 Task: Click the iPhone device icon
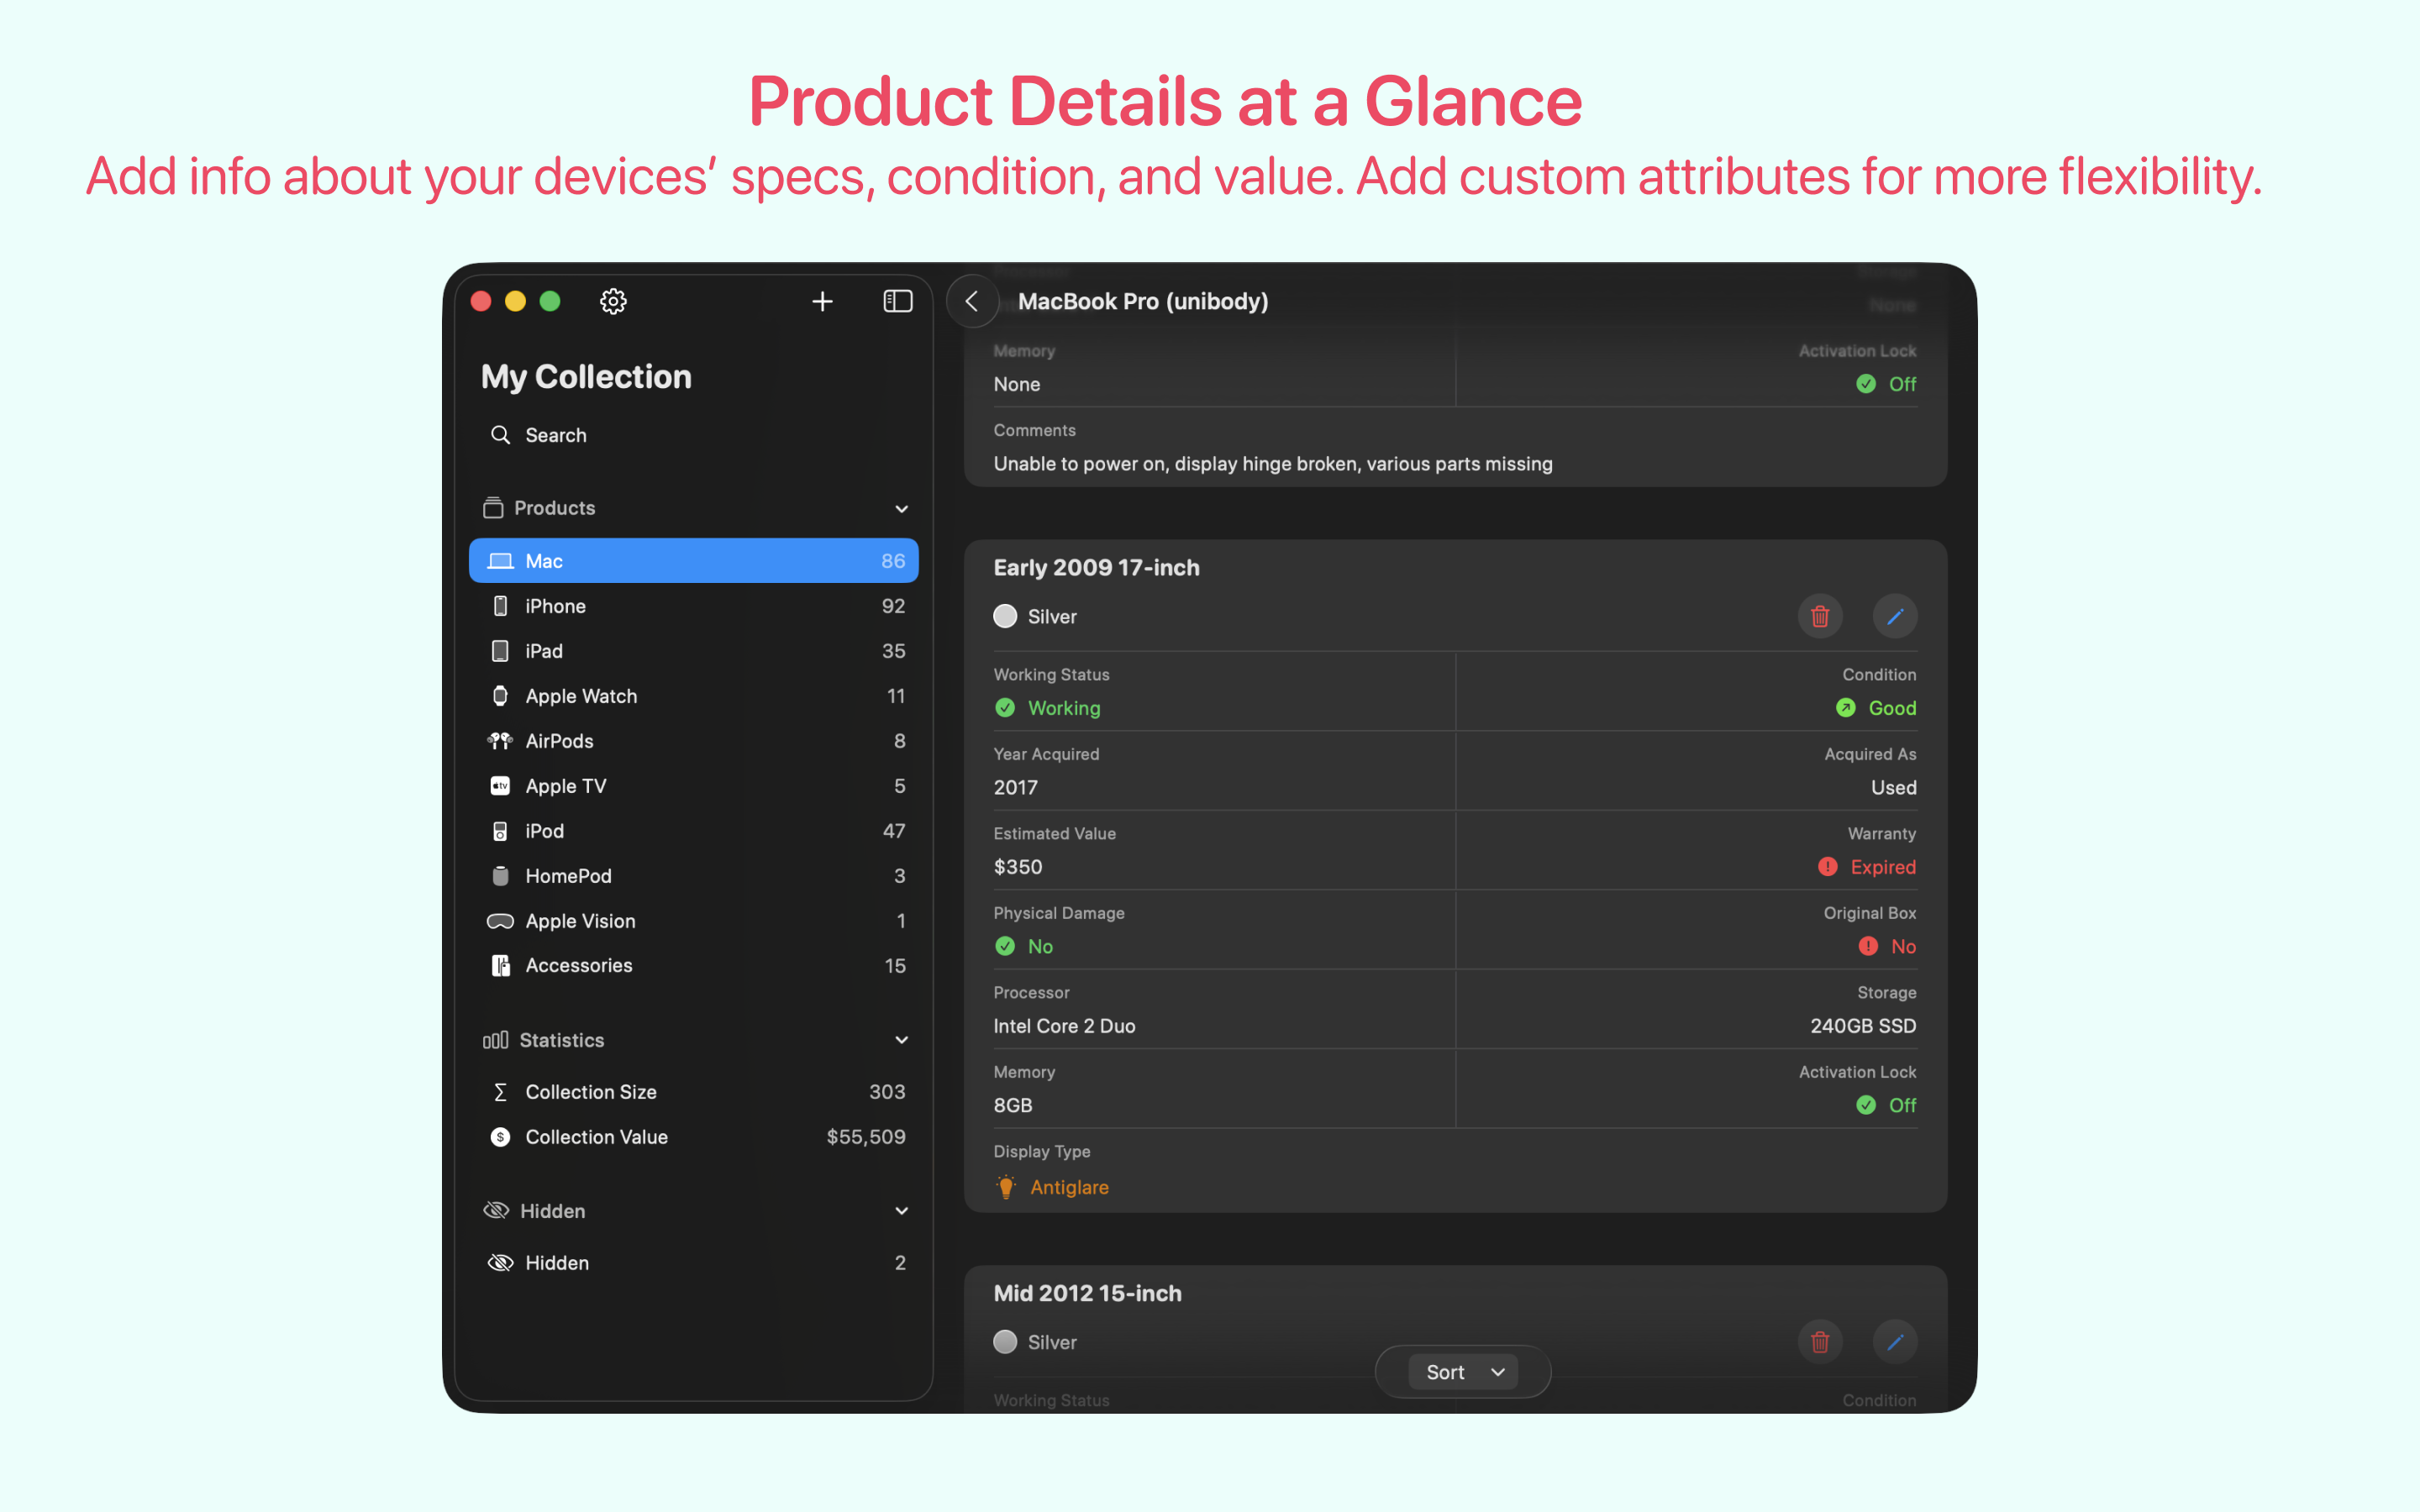[x=500, y=606]
